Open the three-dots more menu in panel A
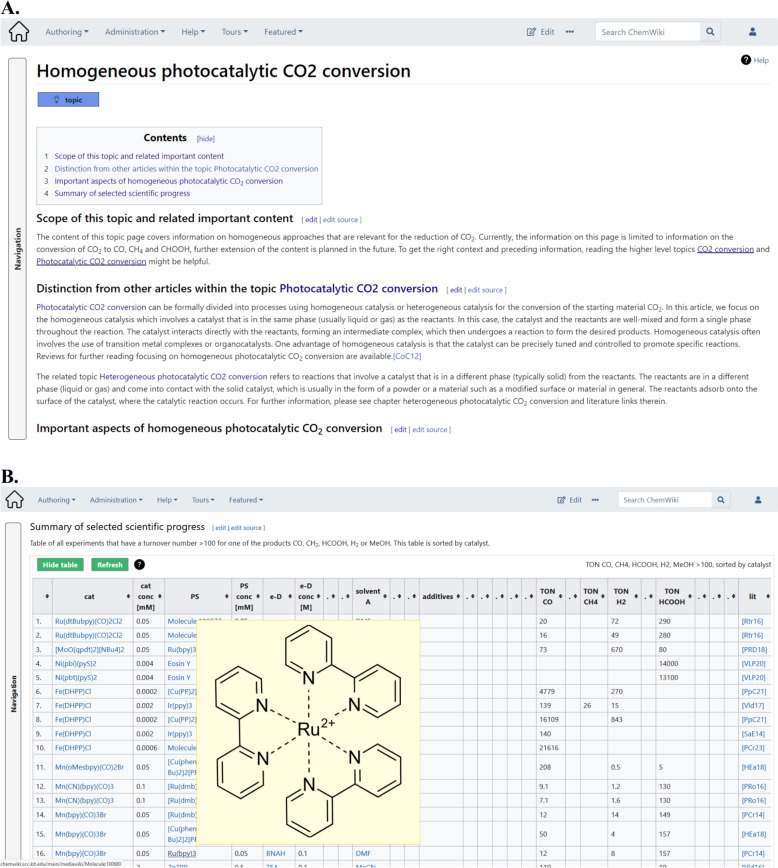 pos(570,32)
